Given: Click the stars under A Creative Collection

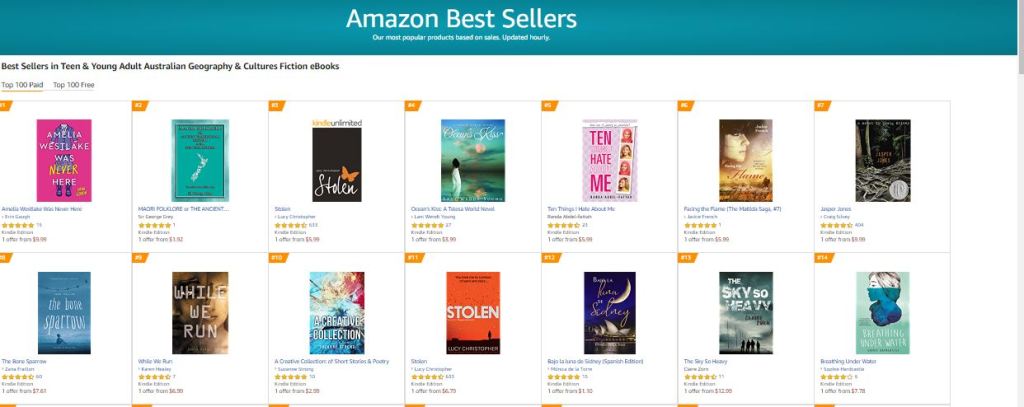Looking at the screenshot, I should pos(291,377).
